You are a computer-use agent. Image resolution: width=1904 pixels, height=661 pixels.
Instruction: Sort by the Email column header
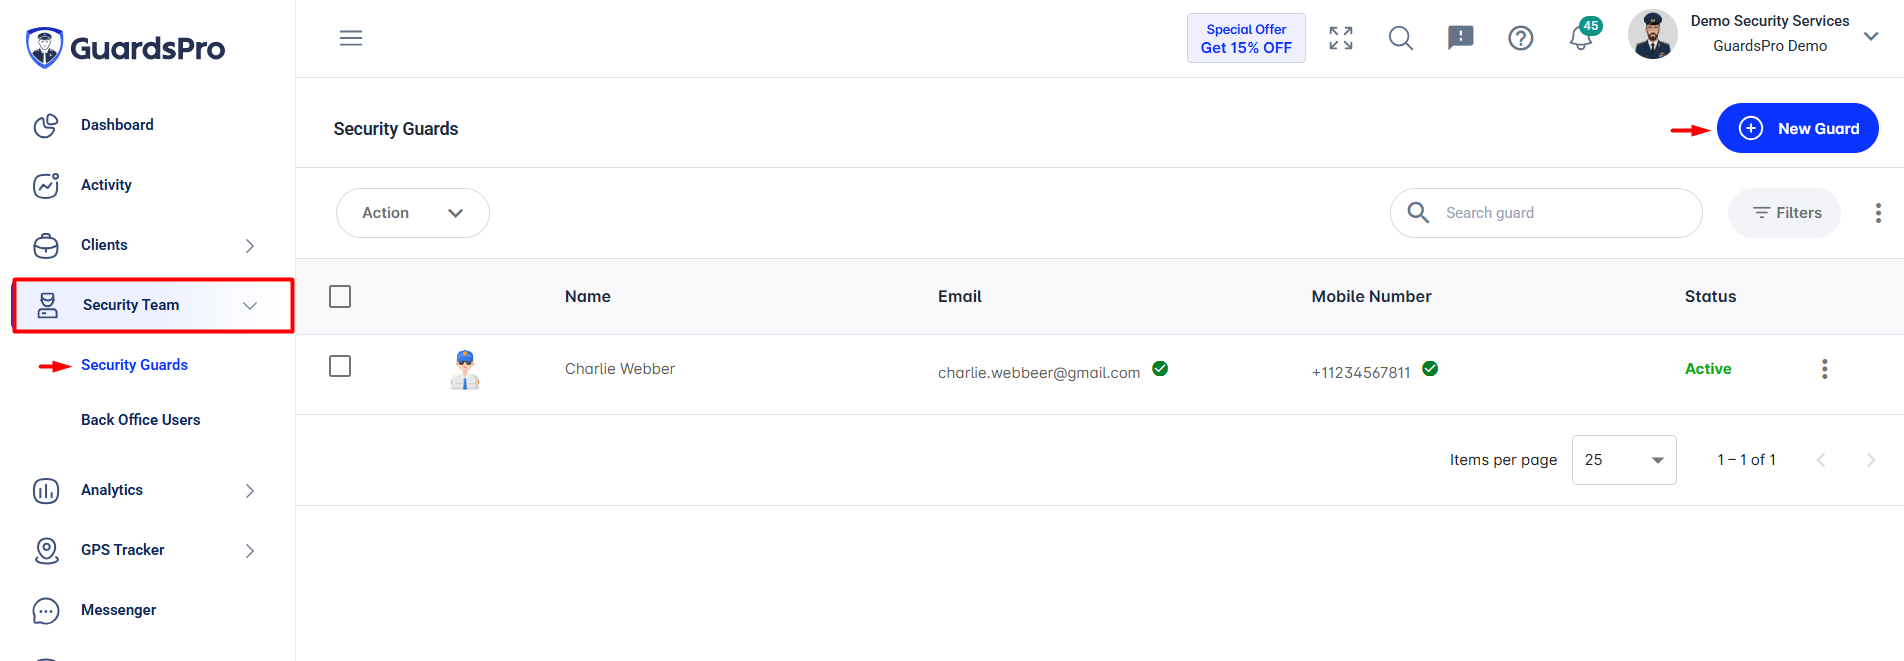tap(960, 297)
